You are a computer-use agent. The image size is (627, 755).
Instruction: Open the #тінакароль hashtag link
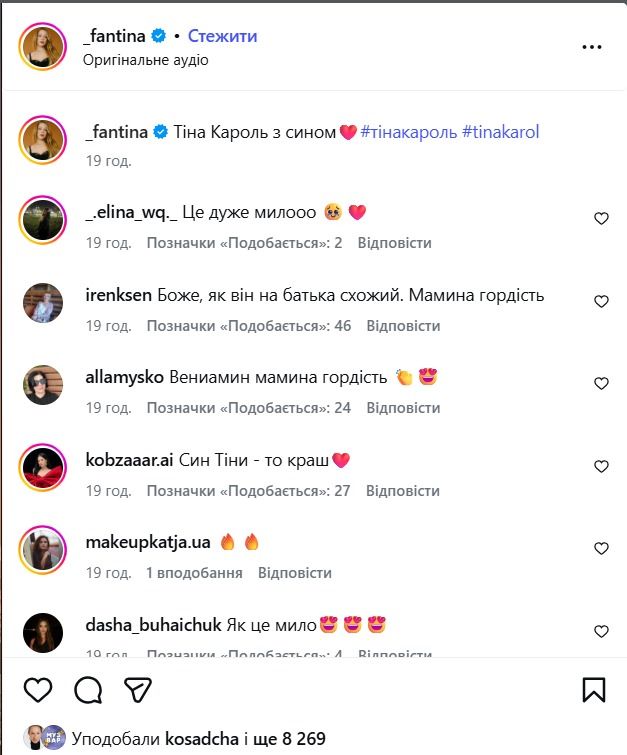407,132
